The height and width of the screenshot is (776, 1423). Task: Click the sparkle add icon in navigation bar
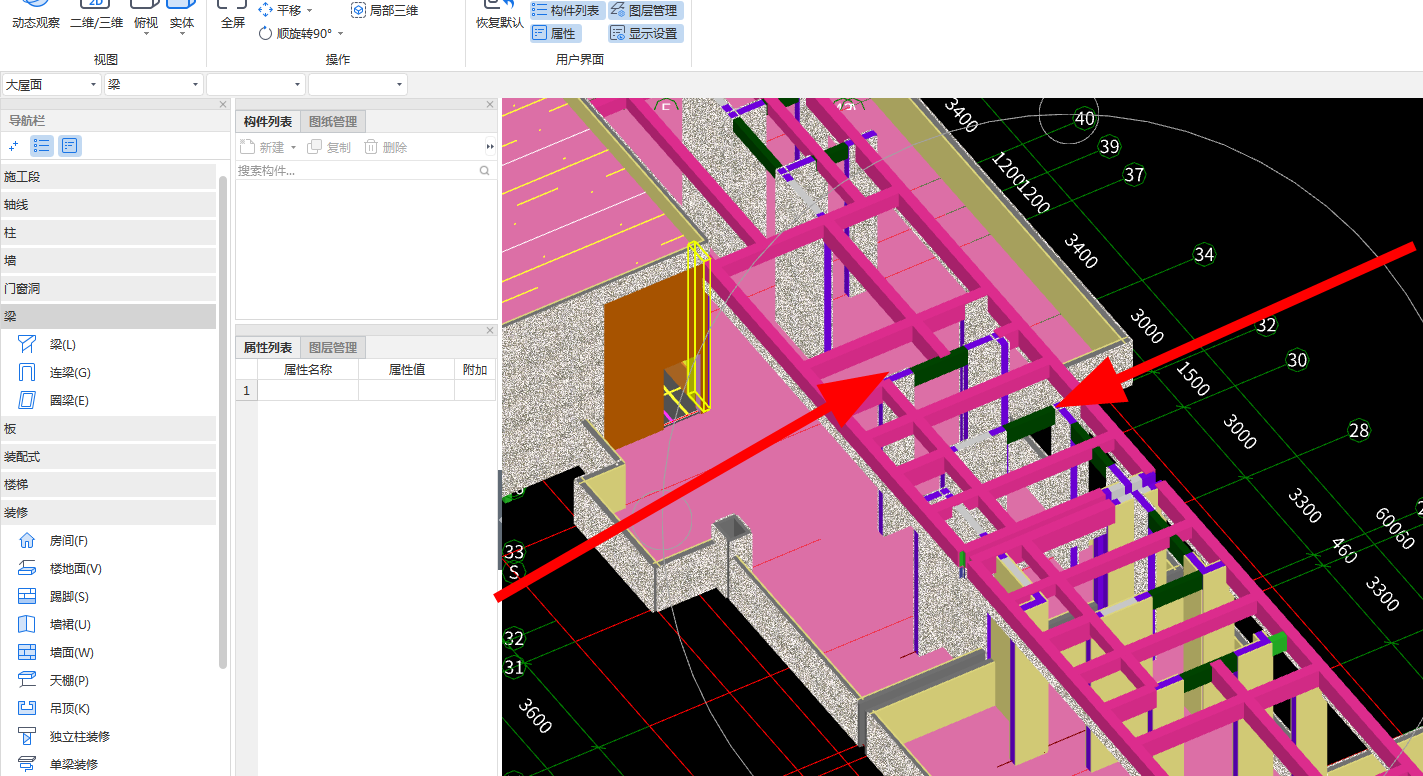(x=14, y=146)
